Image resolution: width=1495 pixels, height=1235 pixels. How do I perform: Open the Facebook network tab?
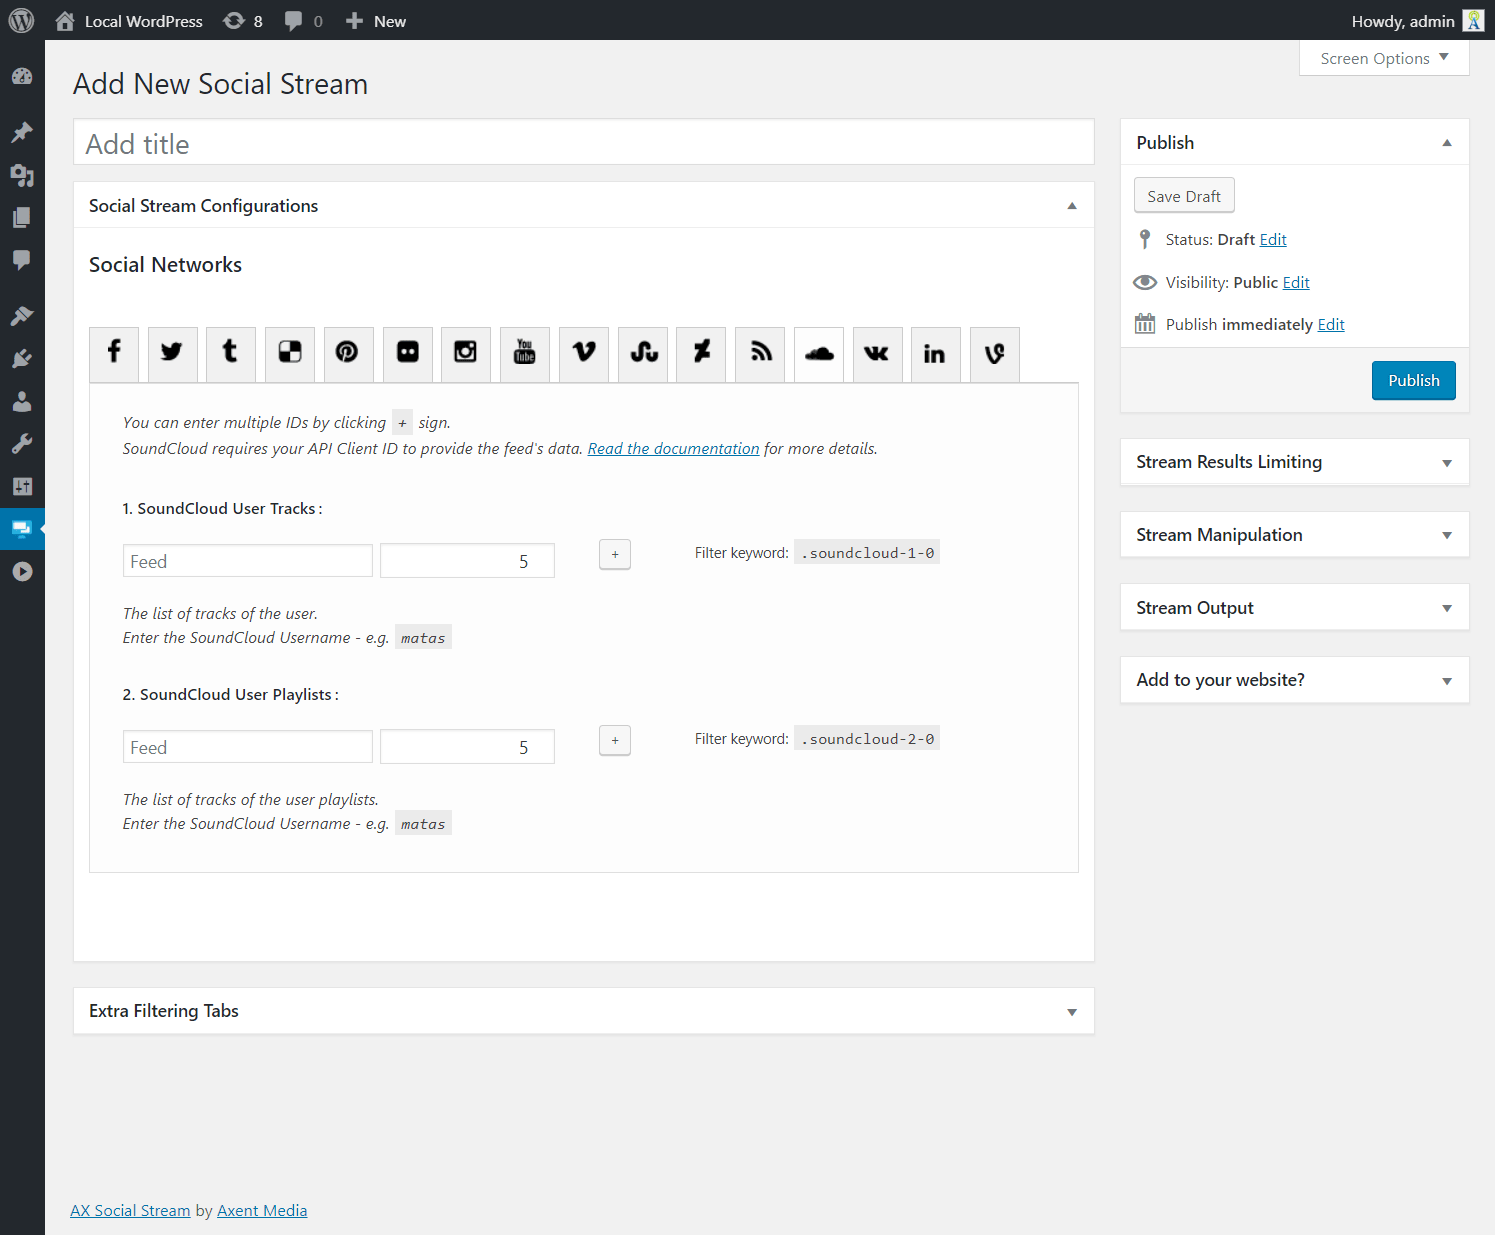[114, 353]
